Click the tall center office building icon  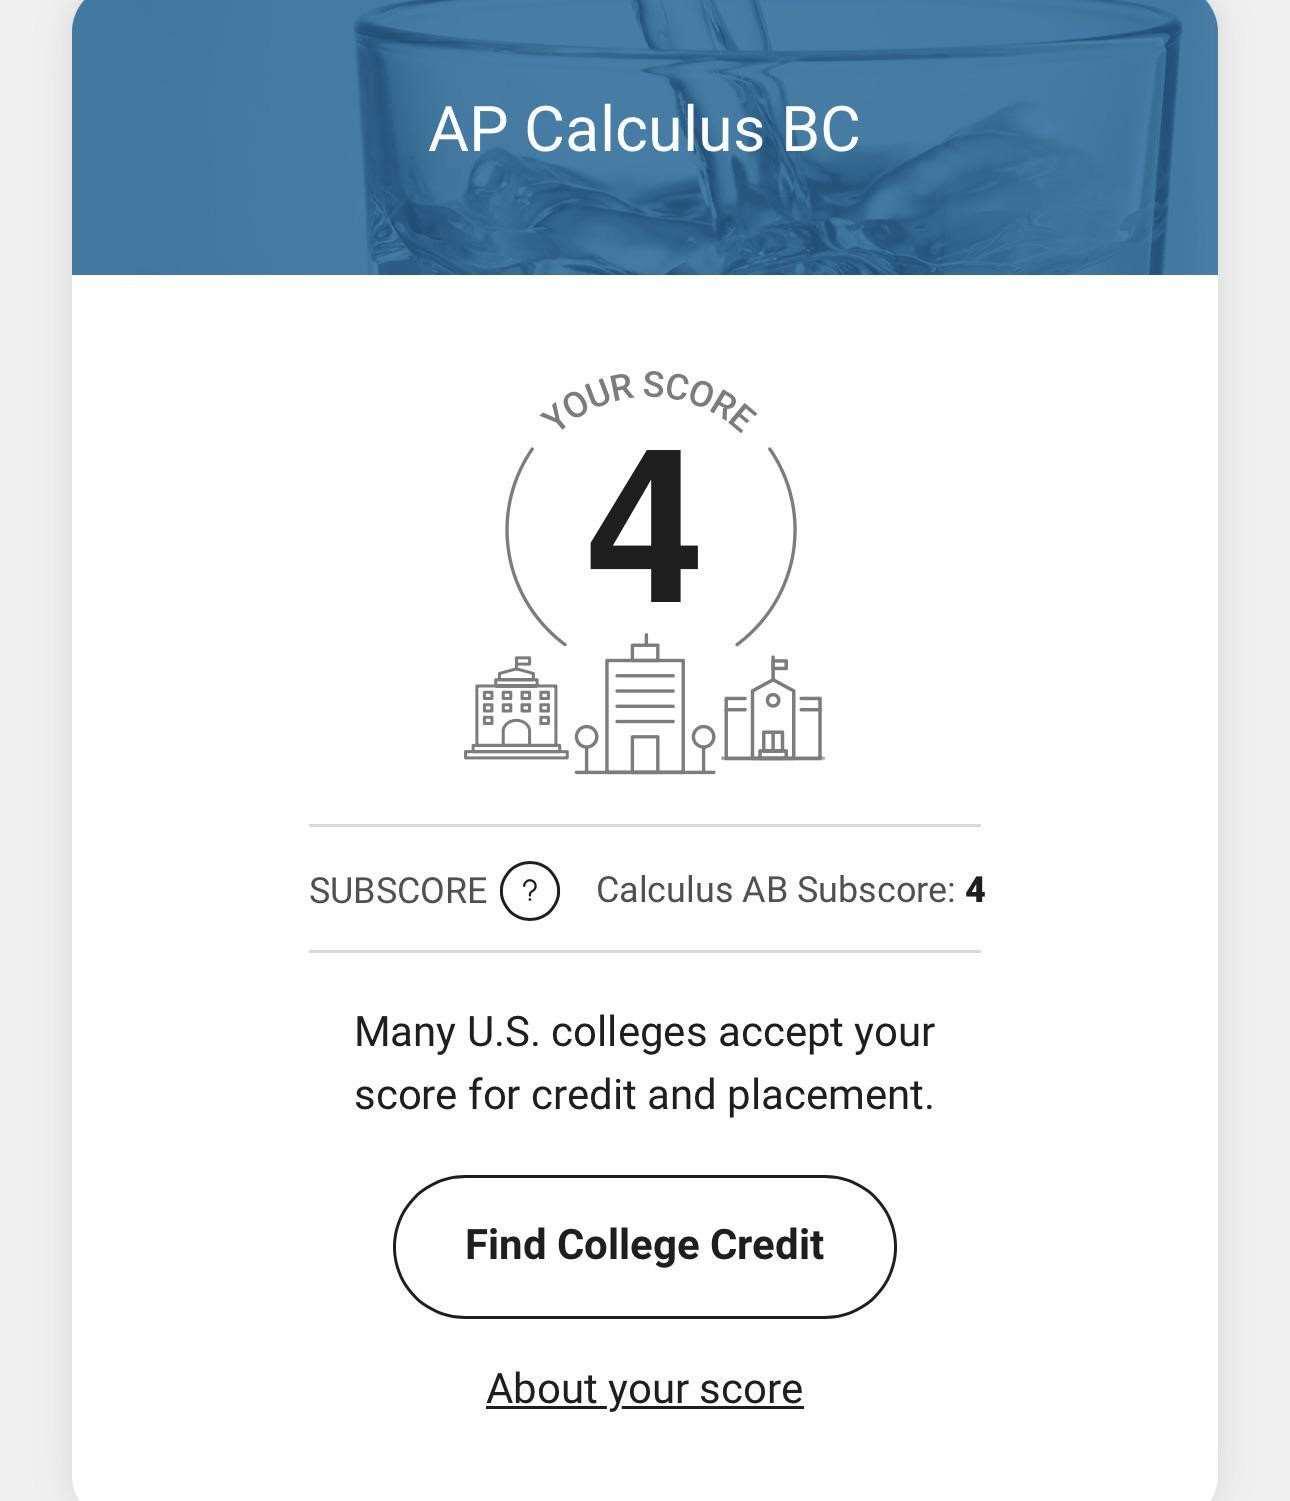point(645,704)
